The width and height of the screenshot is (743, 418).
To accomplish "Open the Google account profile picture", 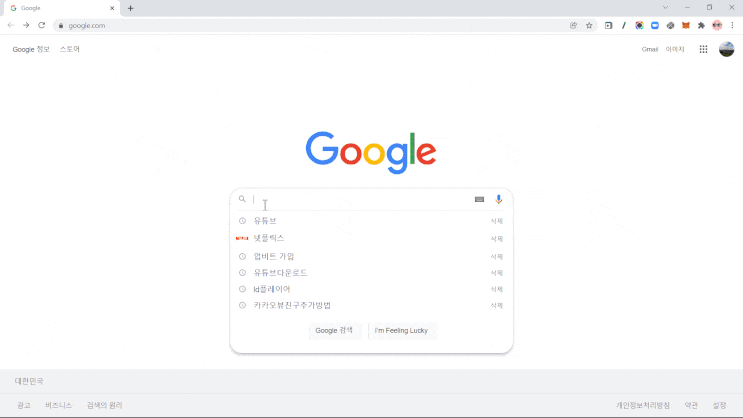I will coord(726,49).
